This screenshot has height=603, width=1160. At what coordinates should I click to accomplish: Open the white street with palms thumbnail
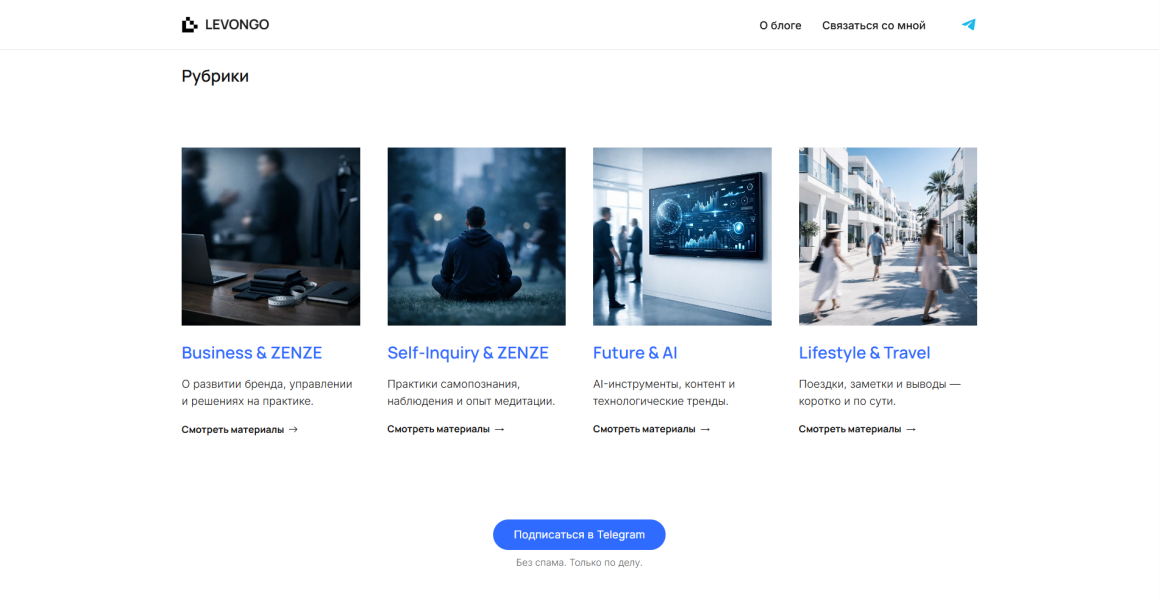pos(887,236)
